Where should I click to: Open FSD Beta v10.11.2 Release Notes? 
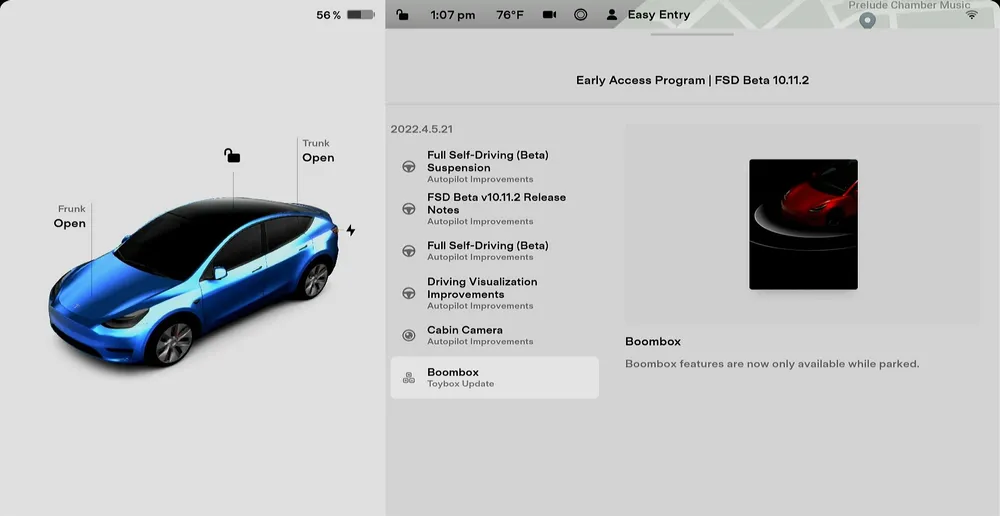(494, 209)
